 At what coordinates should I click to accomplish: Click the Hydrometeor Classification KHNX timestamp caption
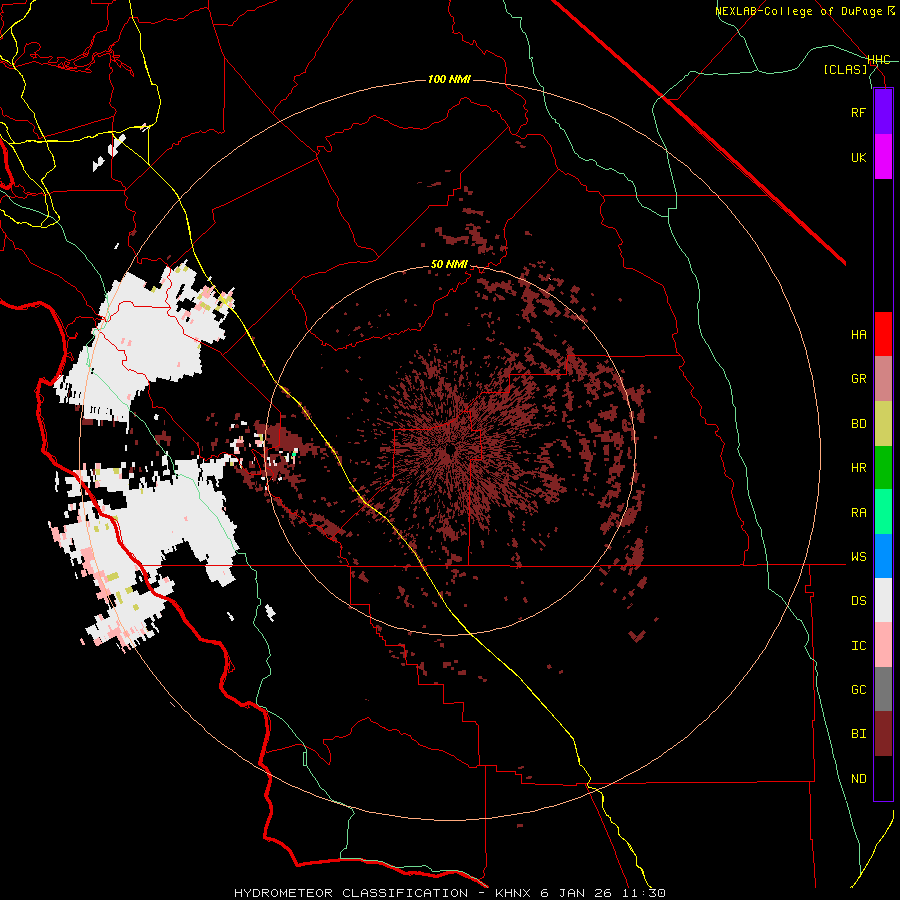click(449, 893)
